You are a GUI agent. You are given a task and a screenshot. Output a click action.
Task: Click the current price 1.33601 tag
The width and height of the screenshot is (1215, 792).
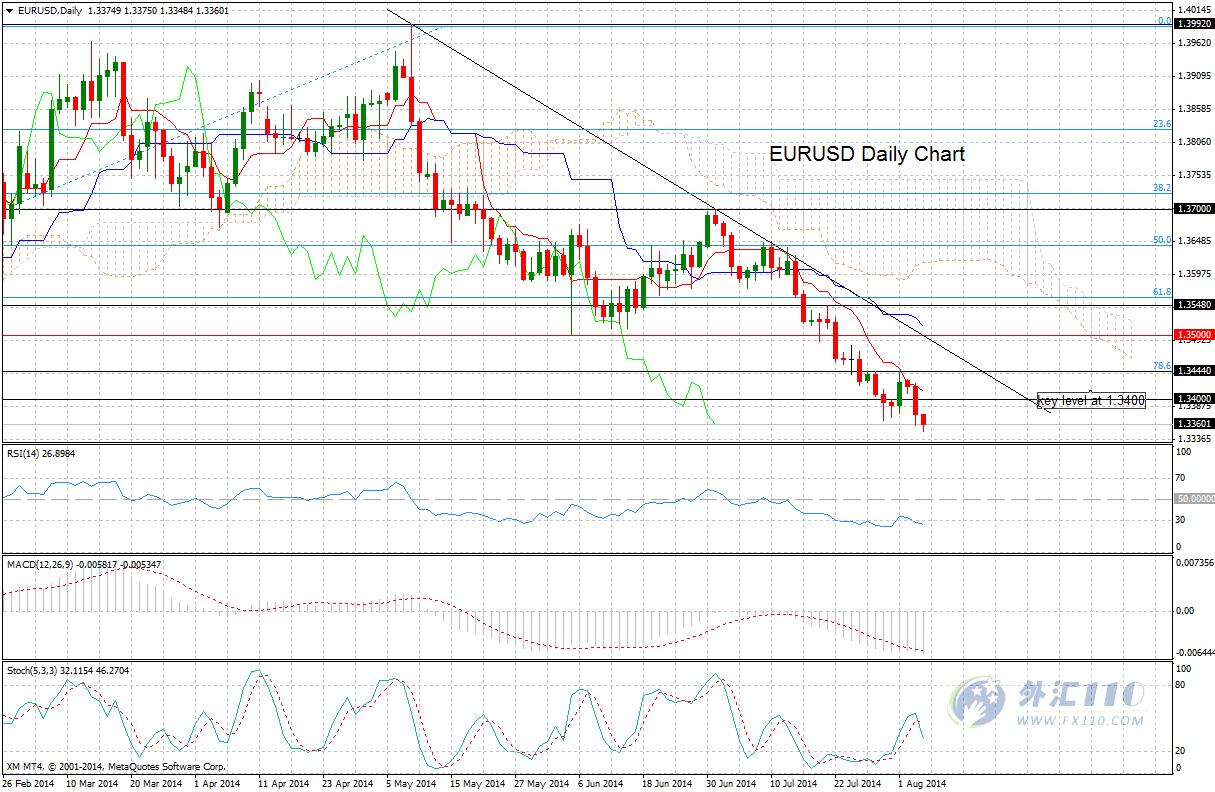[x=1194, y=423]
